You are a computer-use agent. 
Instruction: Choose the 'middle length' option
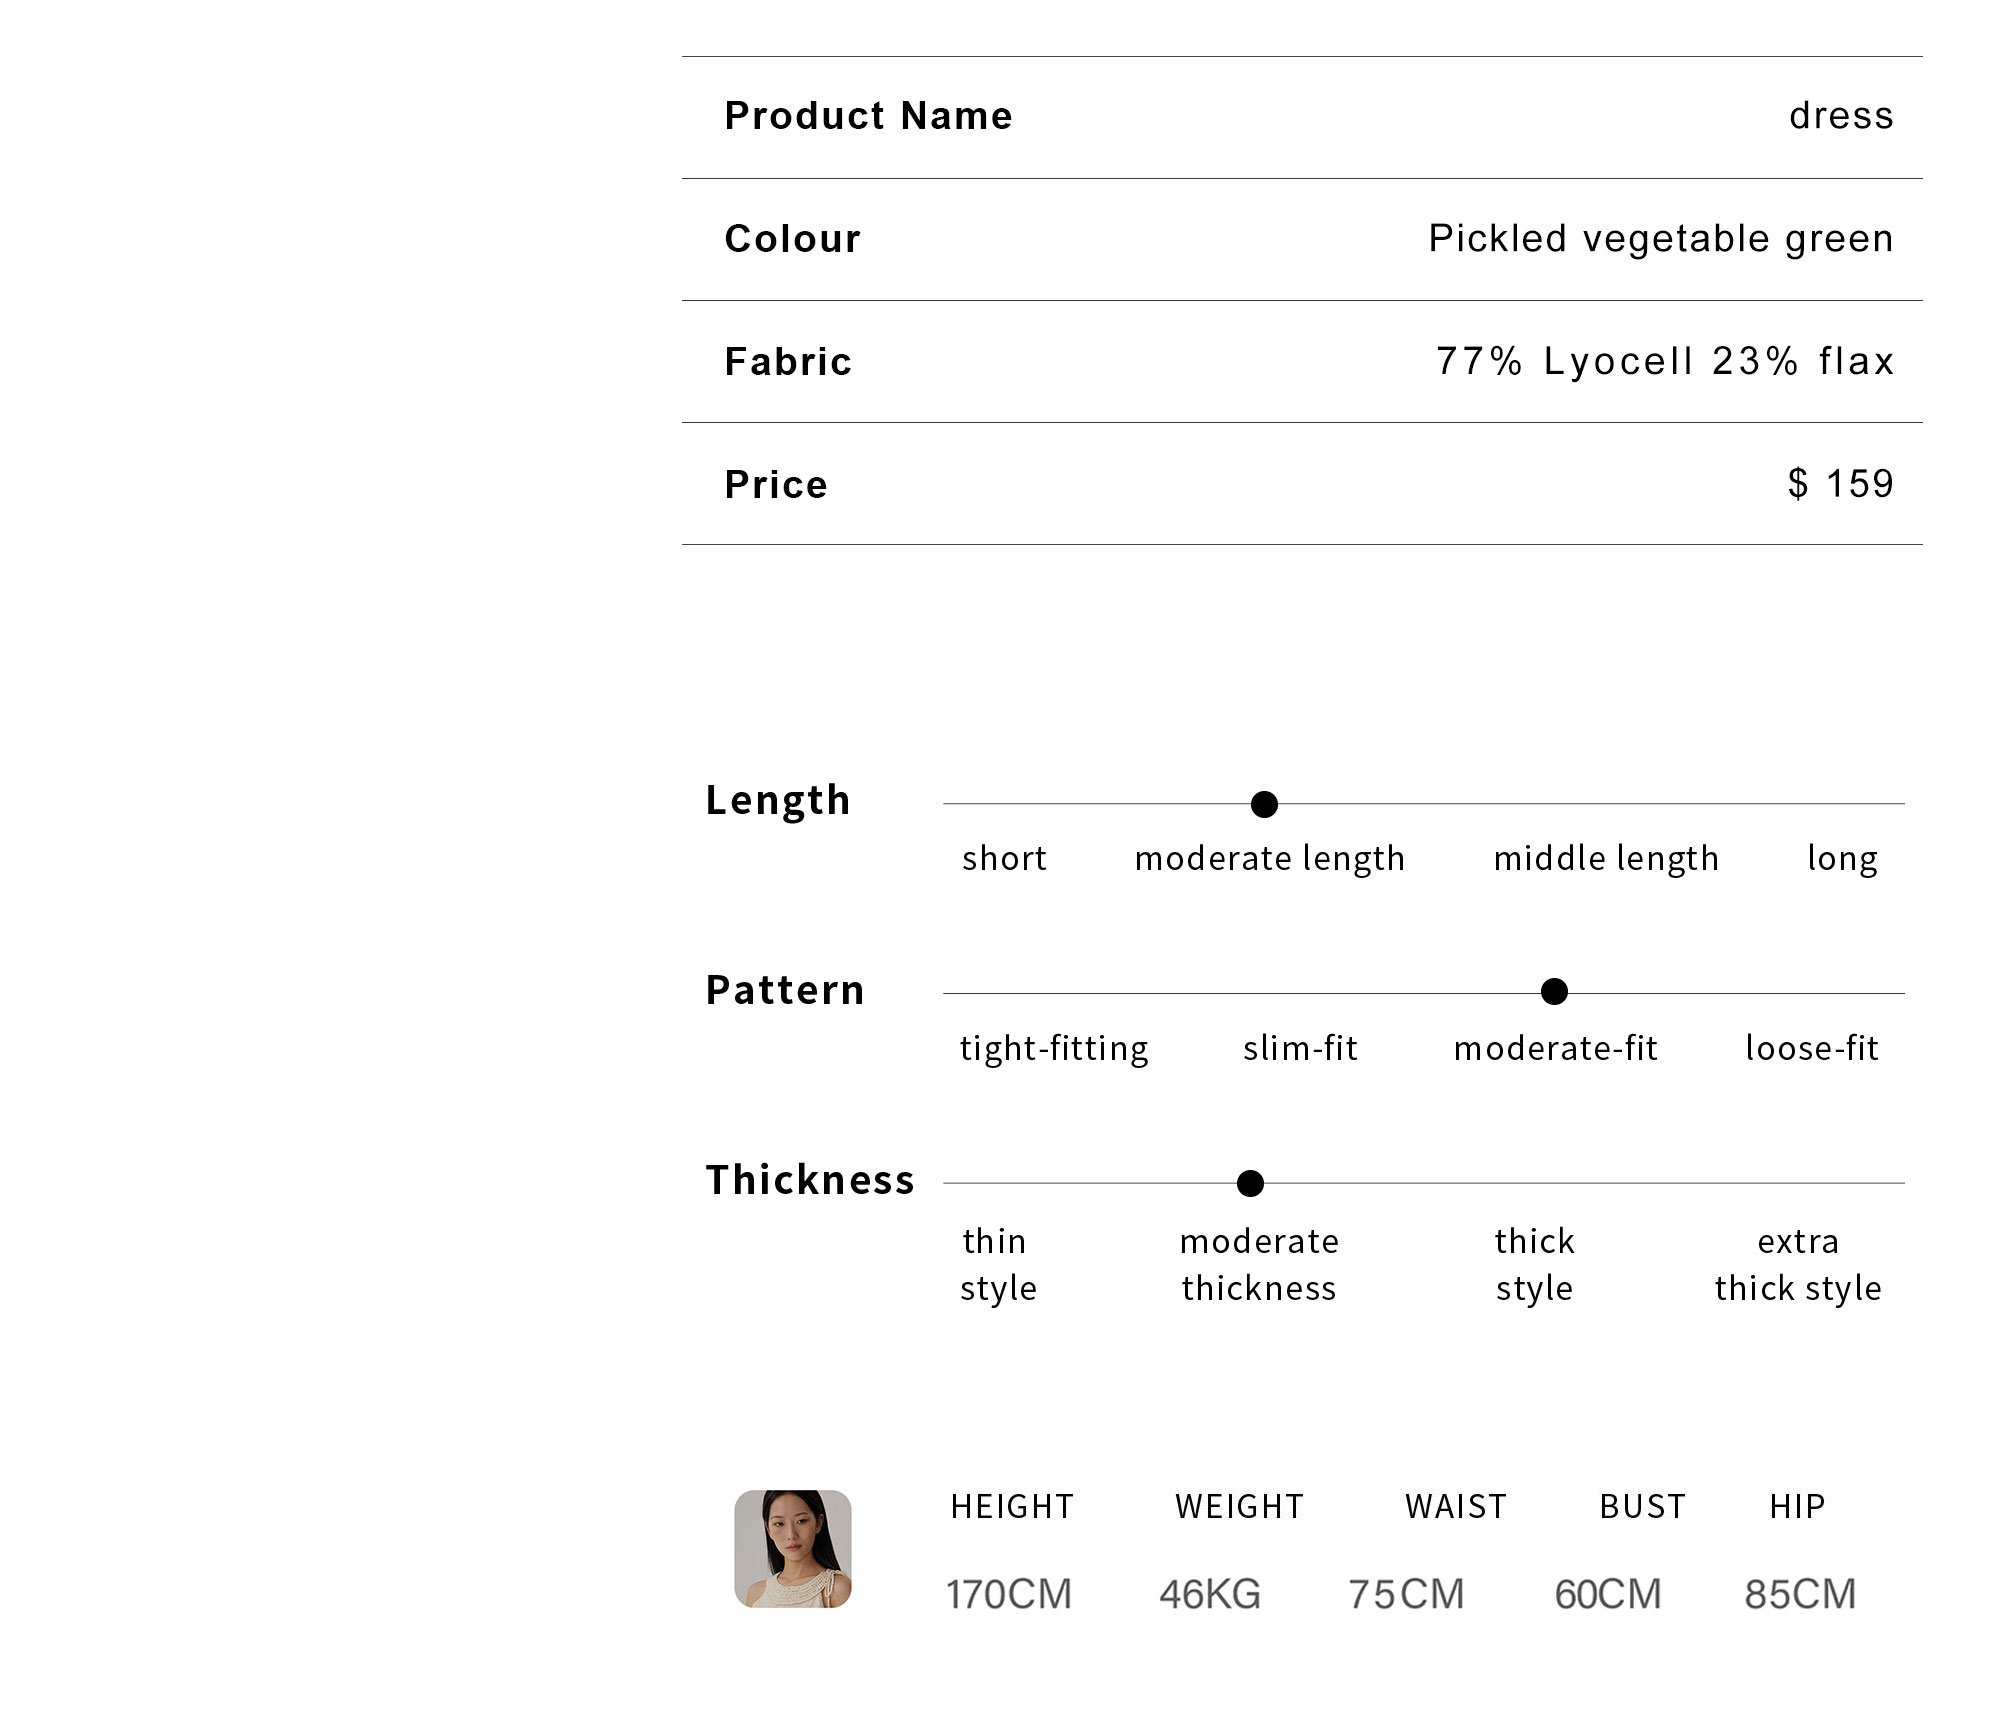coord(1606,859)
